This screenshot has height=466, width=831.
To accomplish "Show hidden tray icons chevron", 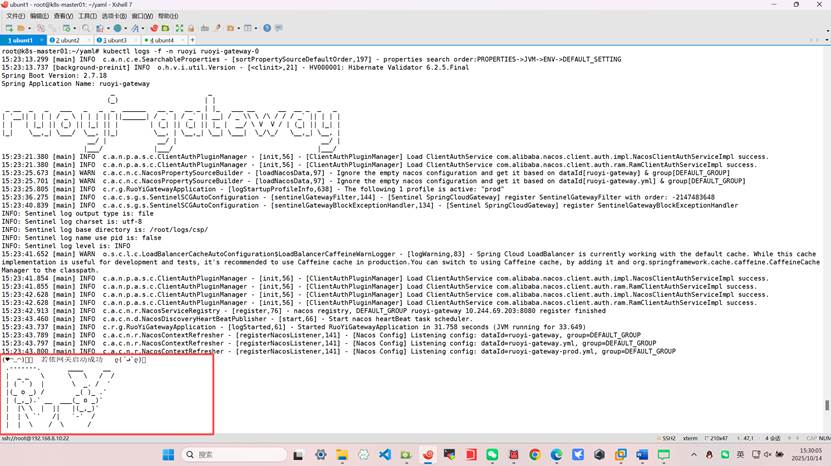I will click(694, 454).
